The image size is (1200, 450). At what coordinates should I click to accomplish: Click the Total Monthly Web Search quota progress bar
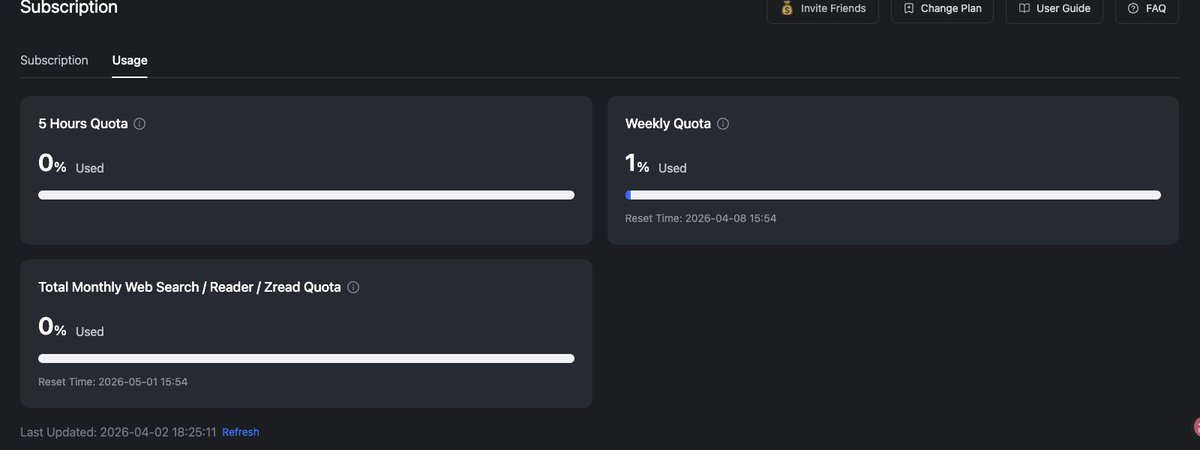point(306,358)
